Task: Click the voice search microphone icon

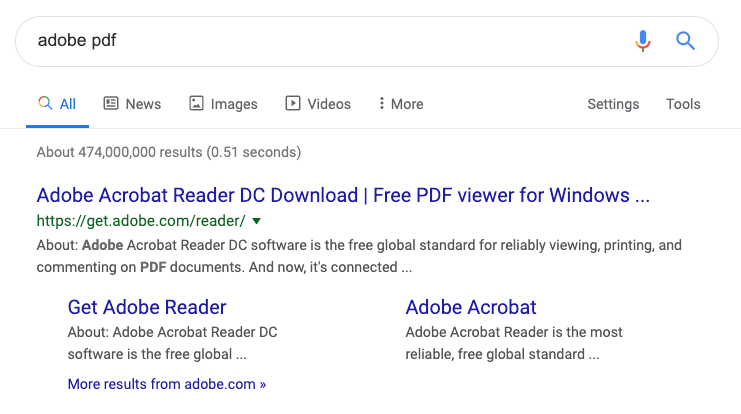Action: pyautogui.click(x=643, y=41)
